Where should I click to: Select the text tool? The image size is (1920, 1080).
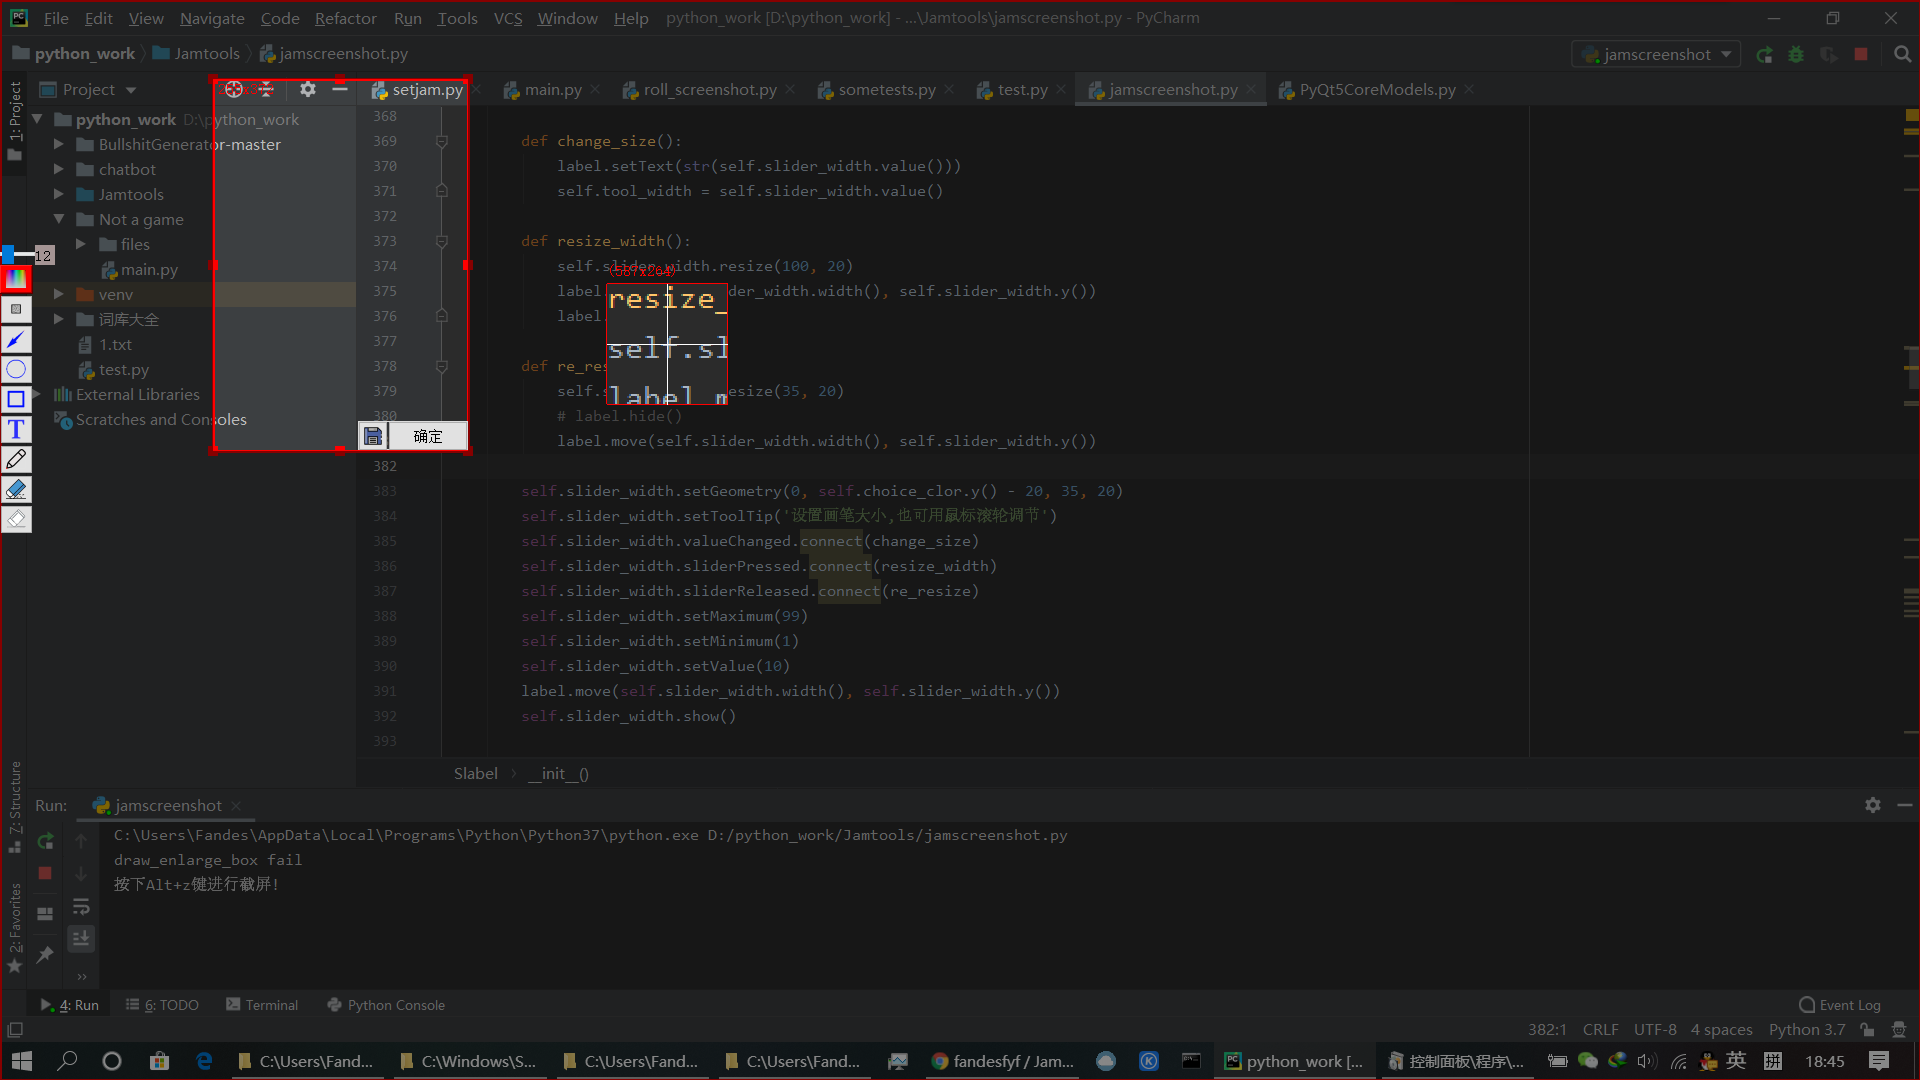pyautogui.click(x=16, y=429)
